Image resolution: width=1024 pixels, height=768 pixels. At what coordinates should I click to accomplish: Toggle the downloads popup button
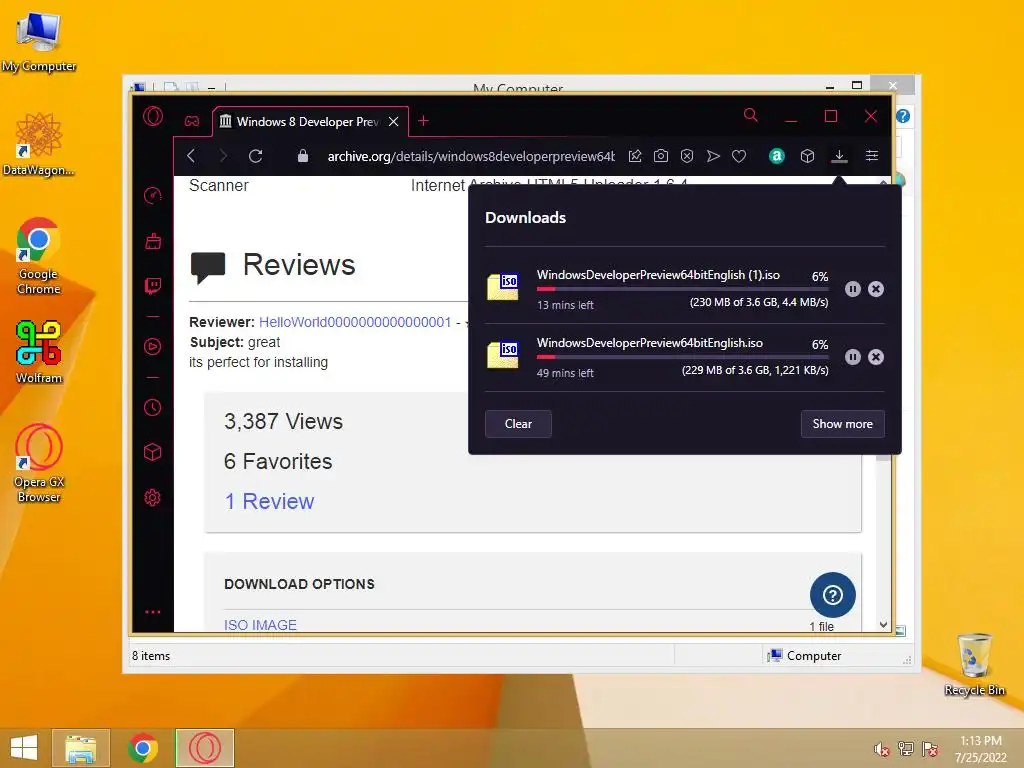839,156
